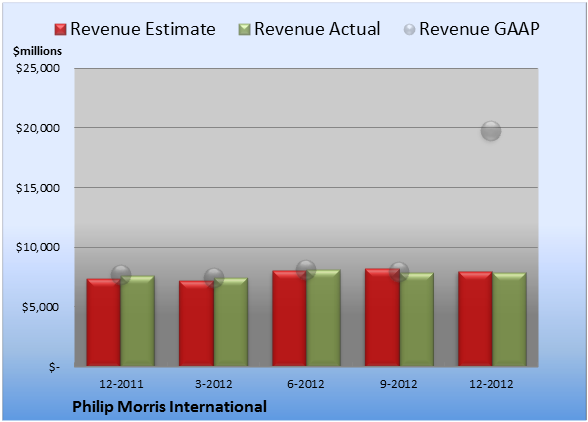Select the red estimate bar for 6-2012
The height and width of the screenshot is (422, 588).
tap(289, 318)
